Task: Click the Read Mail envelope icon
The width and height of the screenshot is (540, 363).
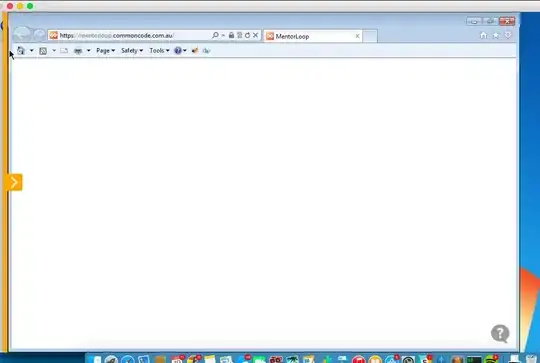Action: click(x=64, y=51)
